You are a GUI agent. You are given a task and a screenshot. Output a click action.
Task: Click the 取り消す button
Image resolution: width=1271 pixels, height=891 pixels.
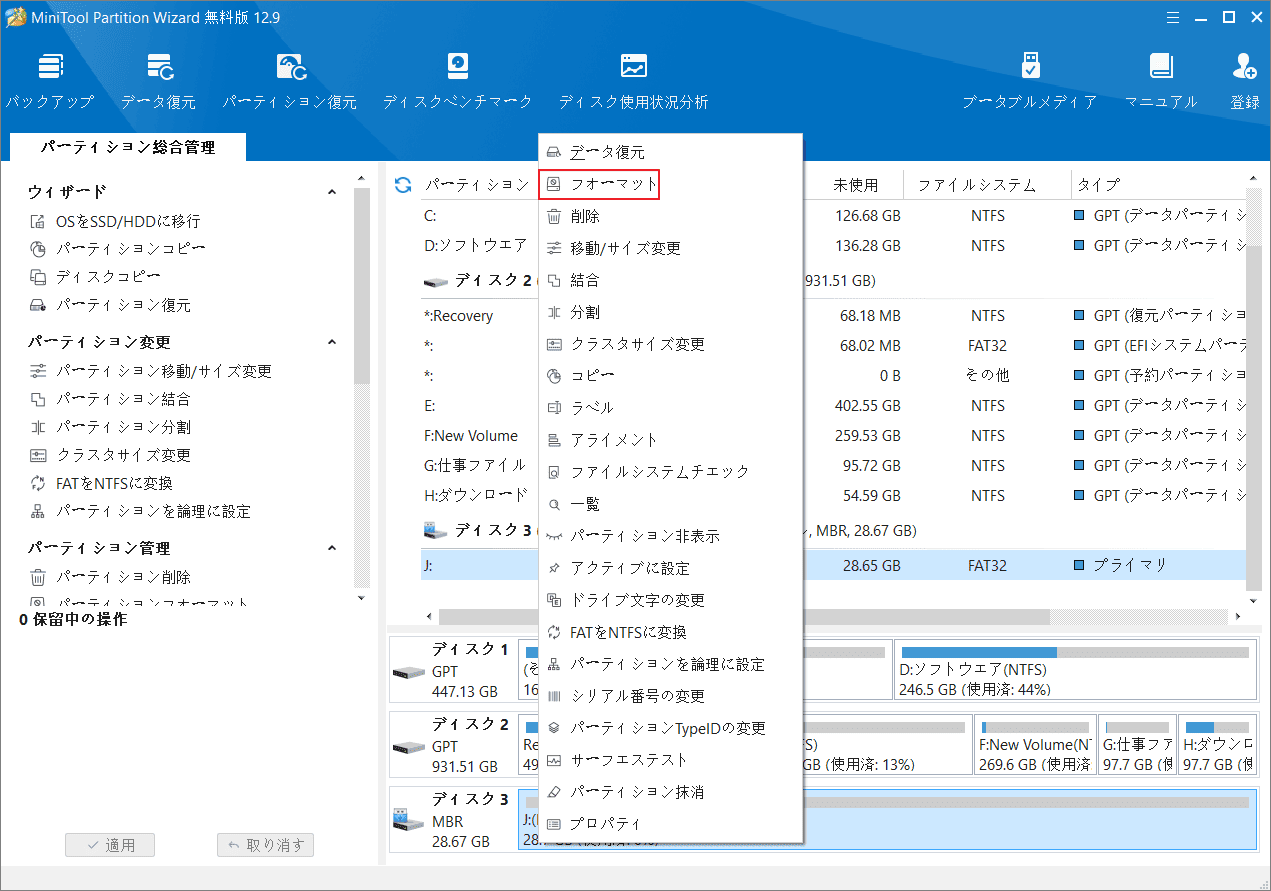(265, 845)
